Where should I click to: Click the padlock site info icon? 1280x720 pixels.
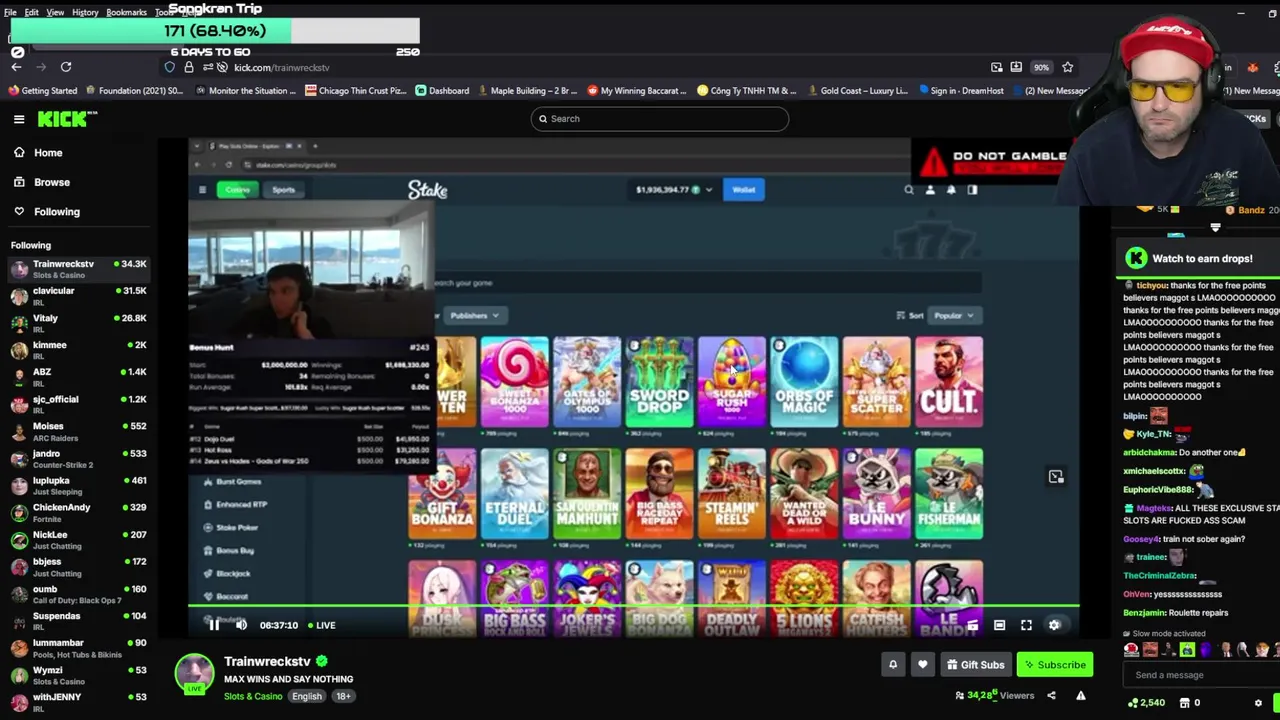pyautogui.click(x=189, y=67)
